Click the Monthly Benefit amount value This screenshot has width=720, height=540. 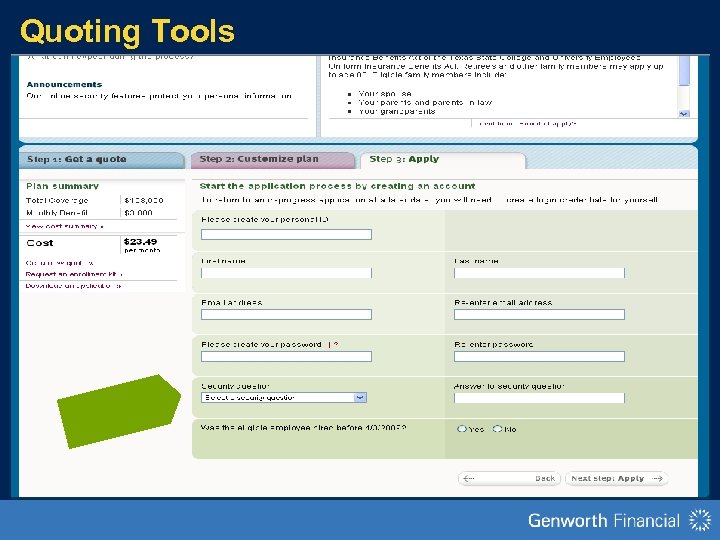138,213
